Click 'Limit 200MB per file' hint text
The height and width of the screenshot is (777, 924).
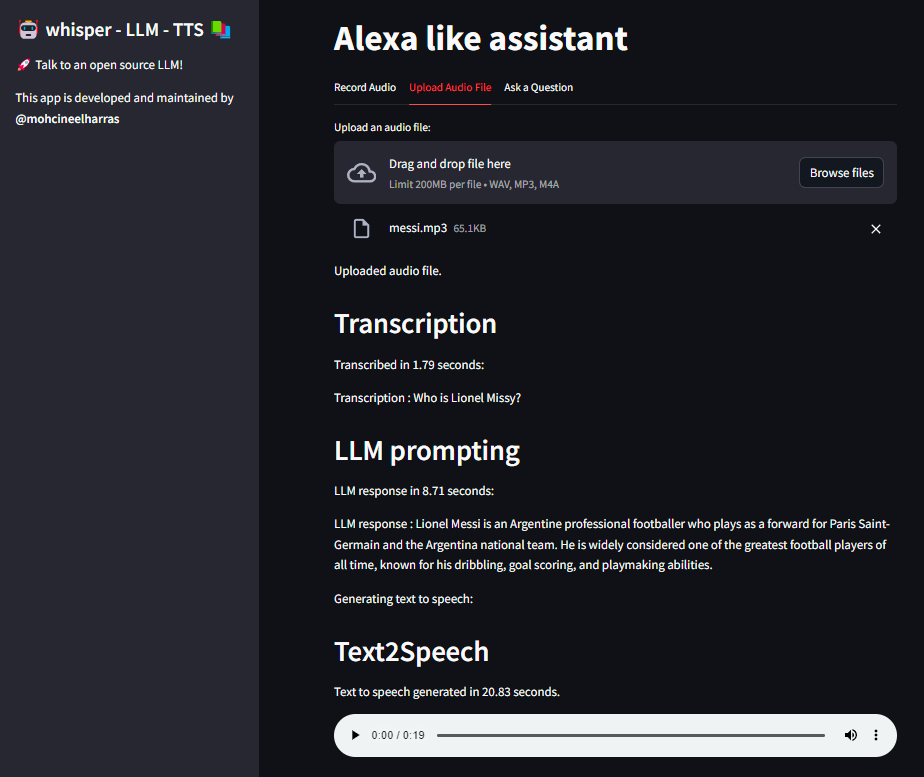coord(435,184)
